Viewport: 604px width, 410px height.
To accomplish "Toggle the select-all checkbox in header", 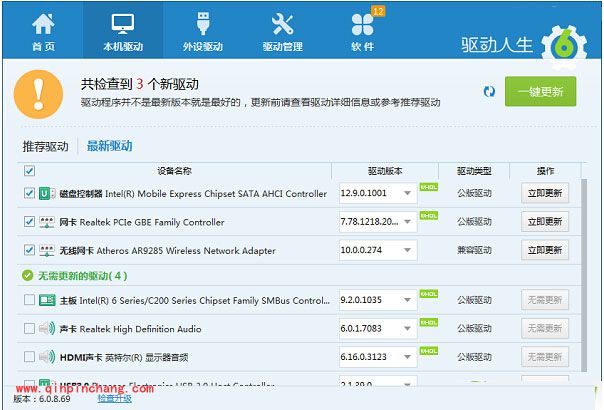I will (29, 171).
